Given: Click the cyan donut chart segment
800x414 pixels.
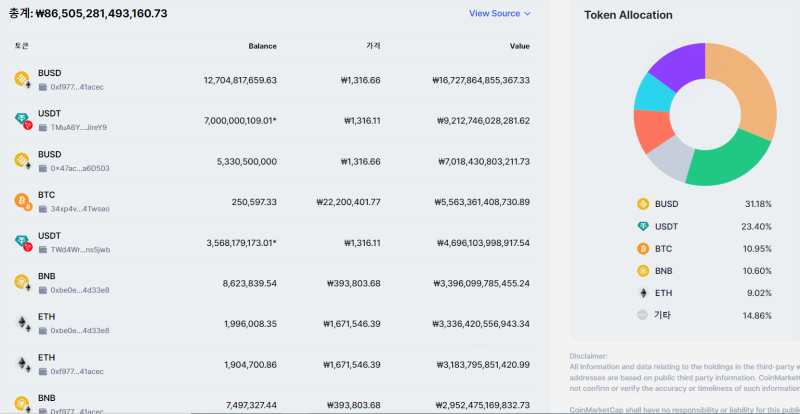Looking at the screenshot, I should [653, 93].
